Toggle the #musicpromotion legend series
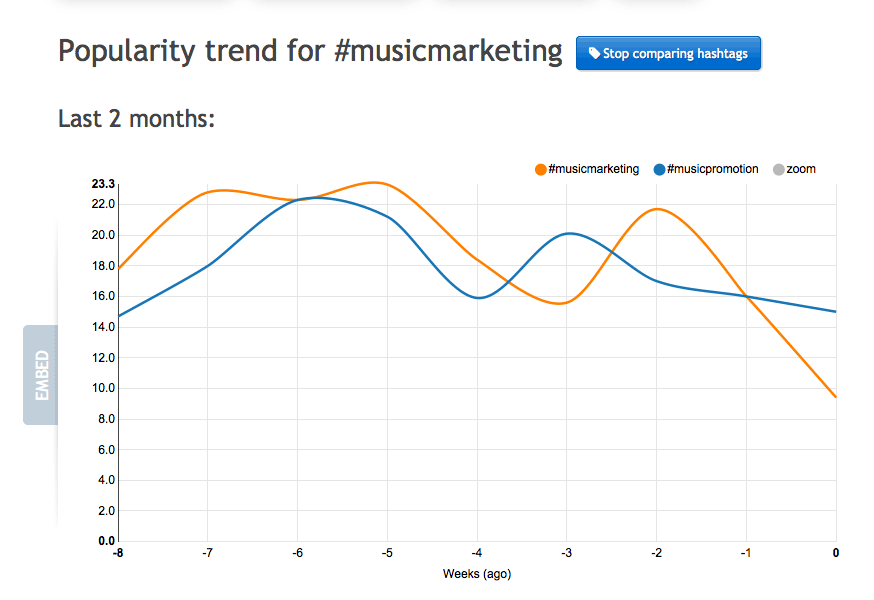This screenshot has height=600, width=874. tap(706, 169)
